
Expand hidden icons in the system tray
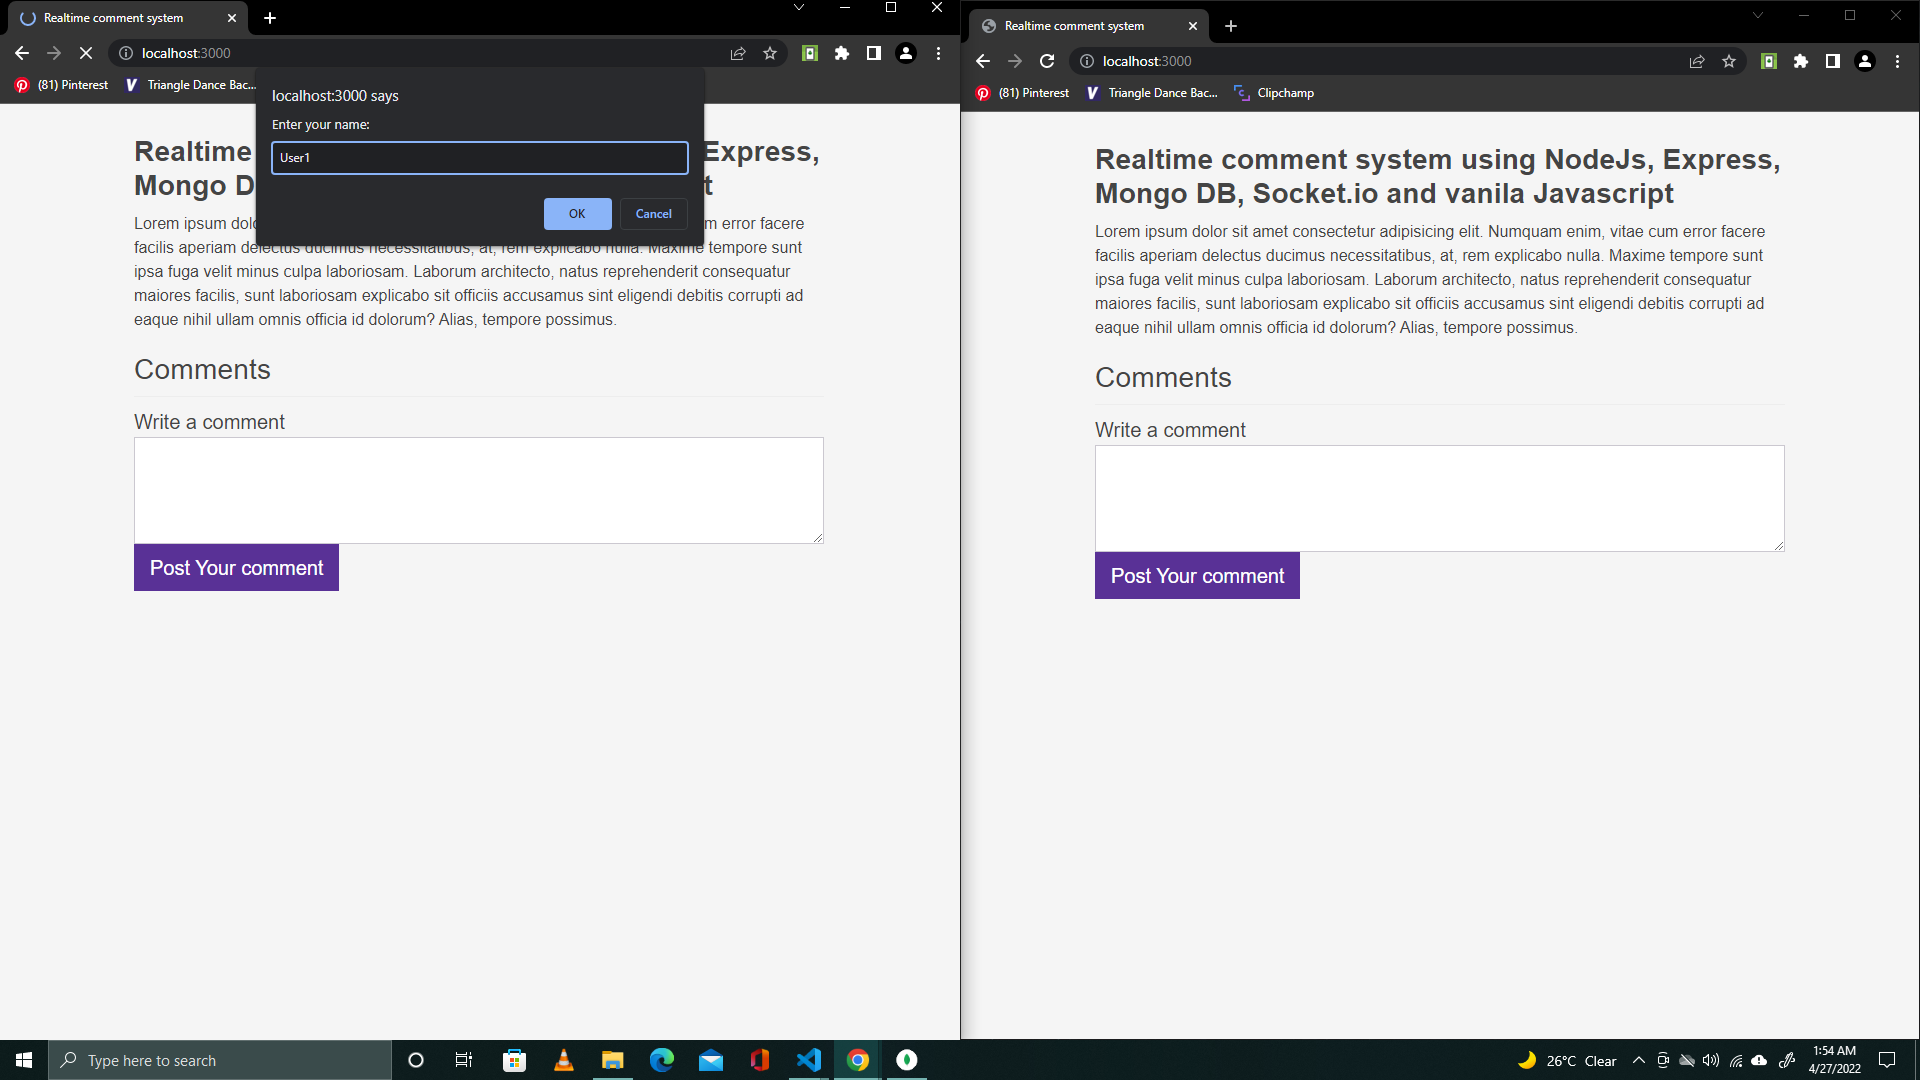point(1637,1060)
